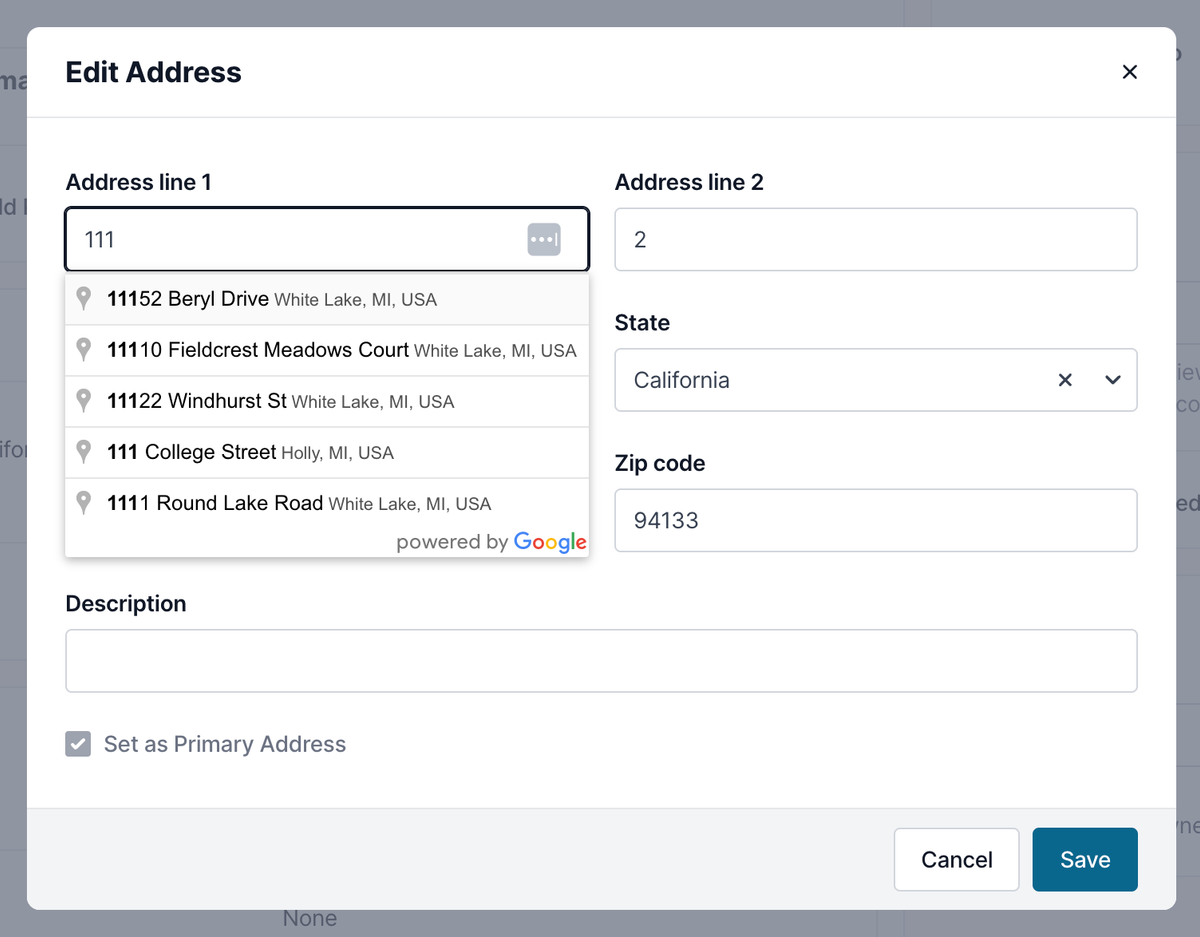
Task: Toggle the Set as Primary Address checkbox
Action: 78,744
